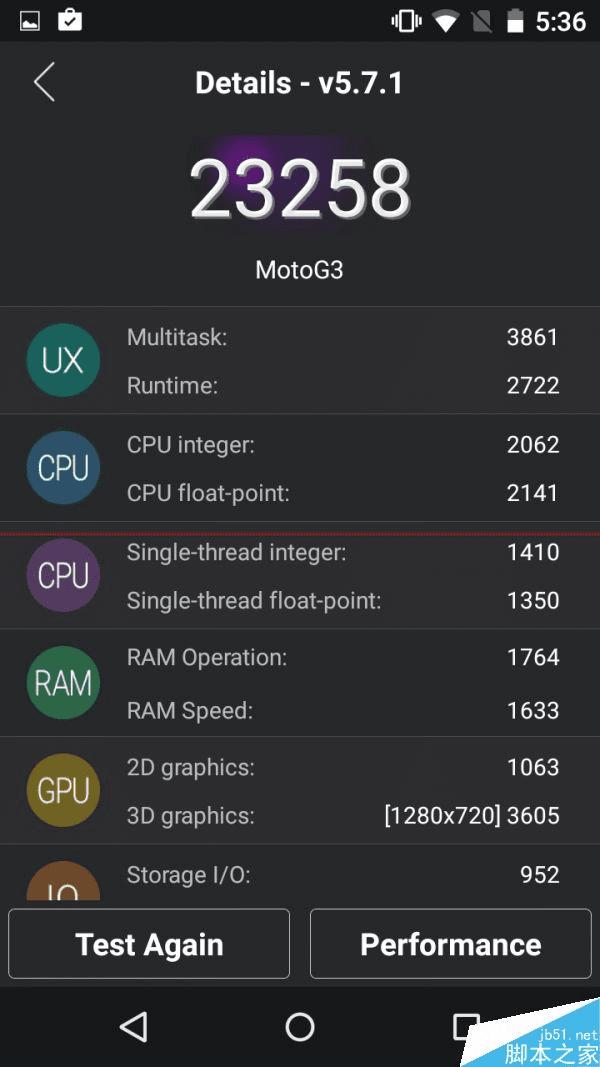600x1067 pixels.
Task: Tap the brown IO category icon
Action: point(63,884)
